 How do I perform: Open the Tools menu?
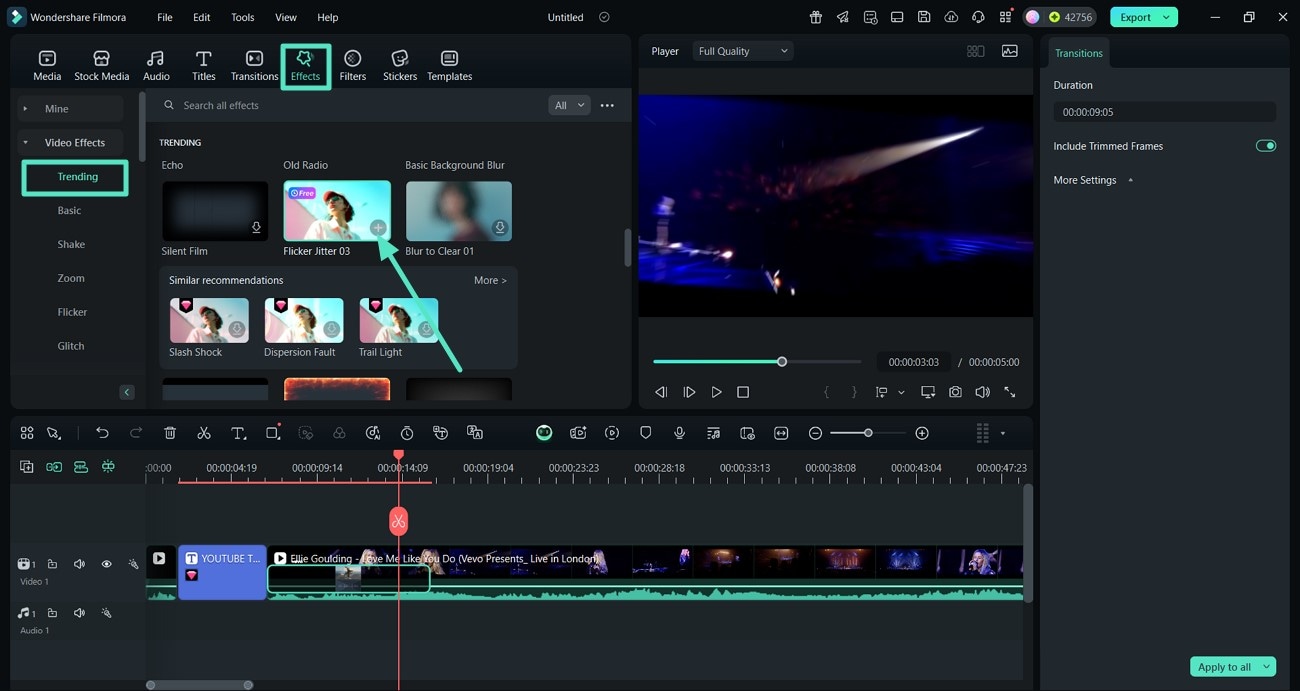tap(242, 17)
